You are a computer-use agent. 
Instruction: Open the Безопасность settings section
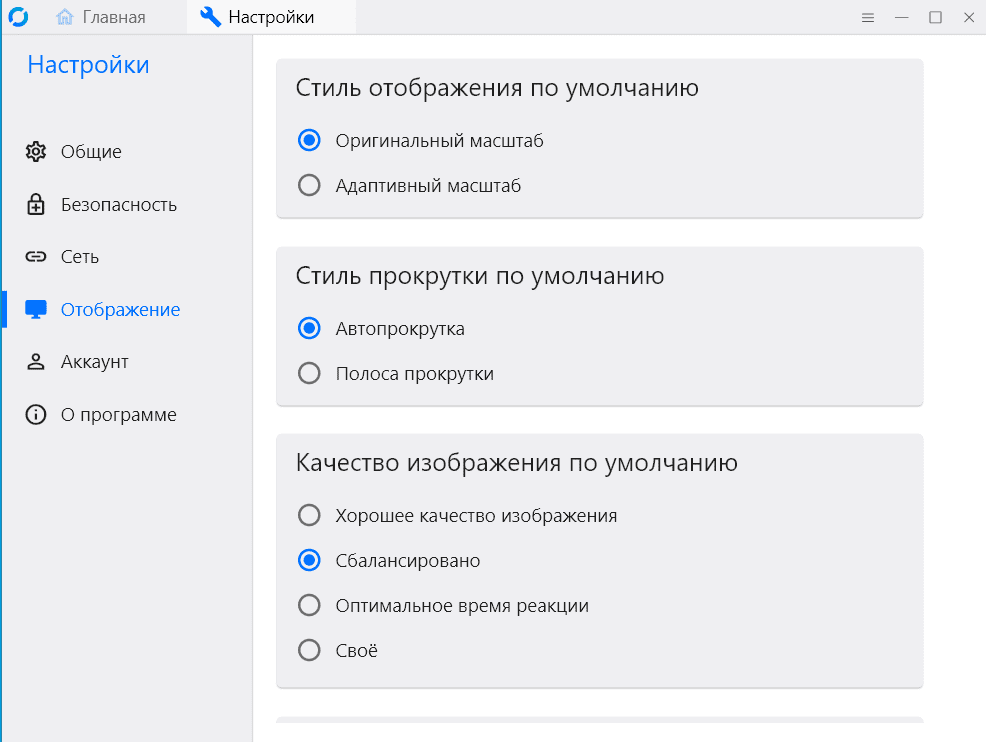(118, 205)
